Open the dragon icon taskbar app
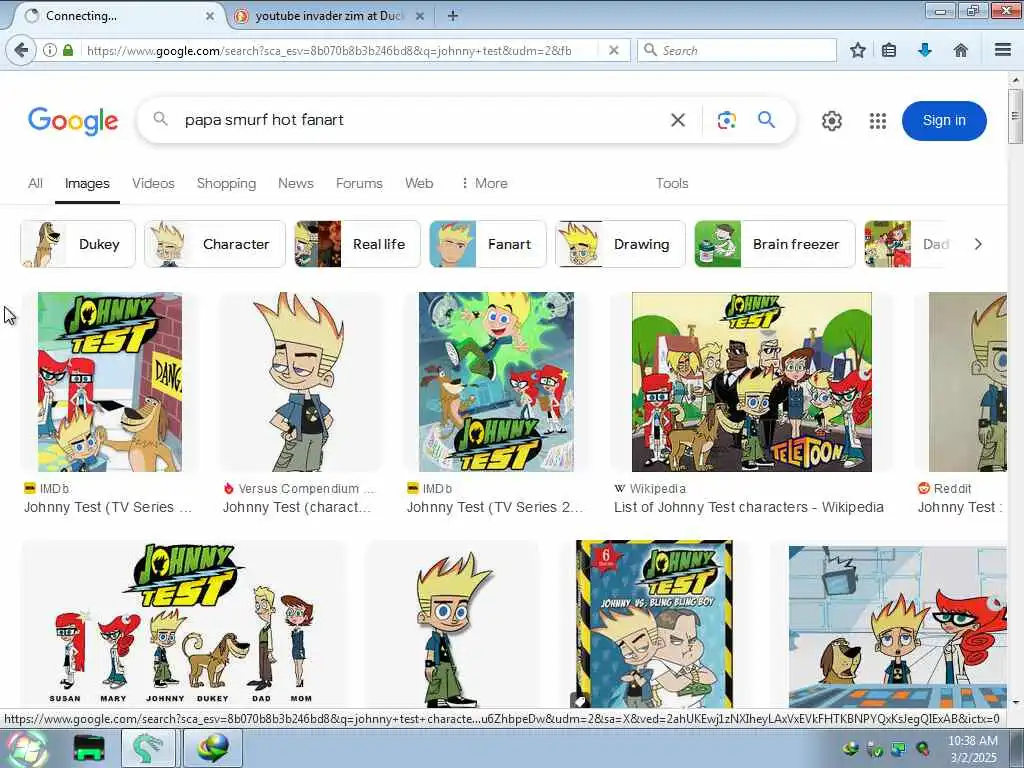This screenshot has height=768, width=1024. click(149, 748)
